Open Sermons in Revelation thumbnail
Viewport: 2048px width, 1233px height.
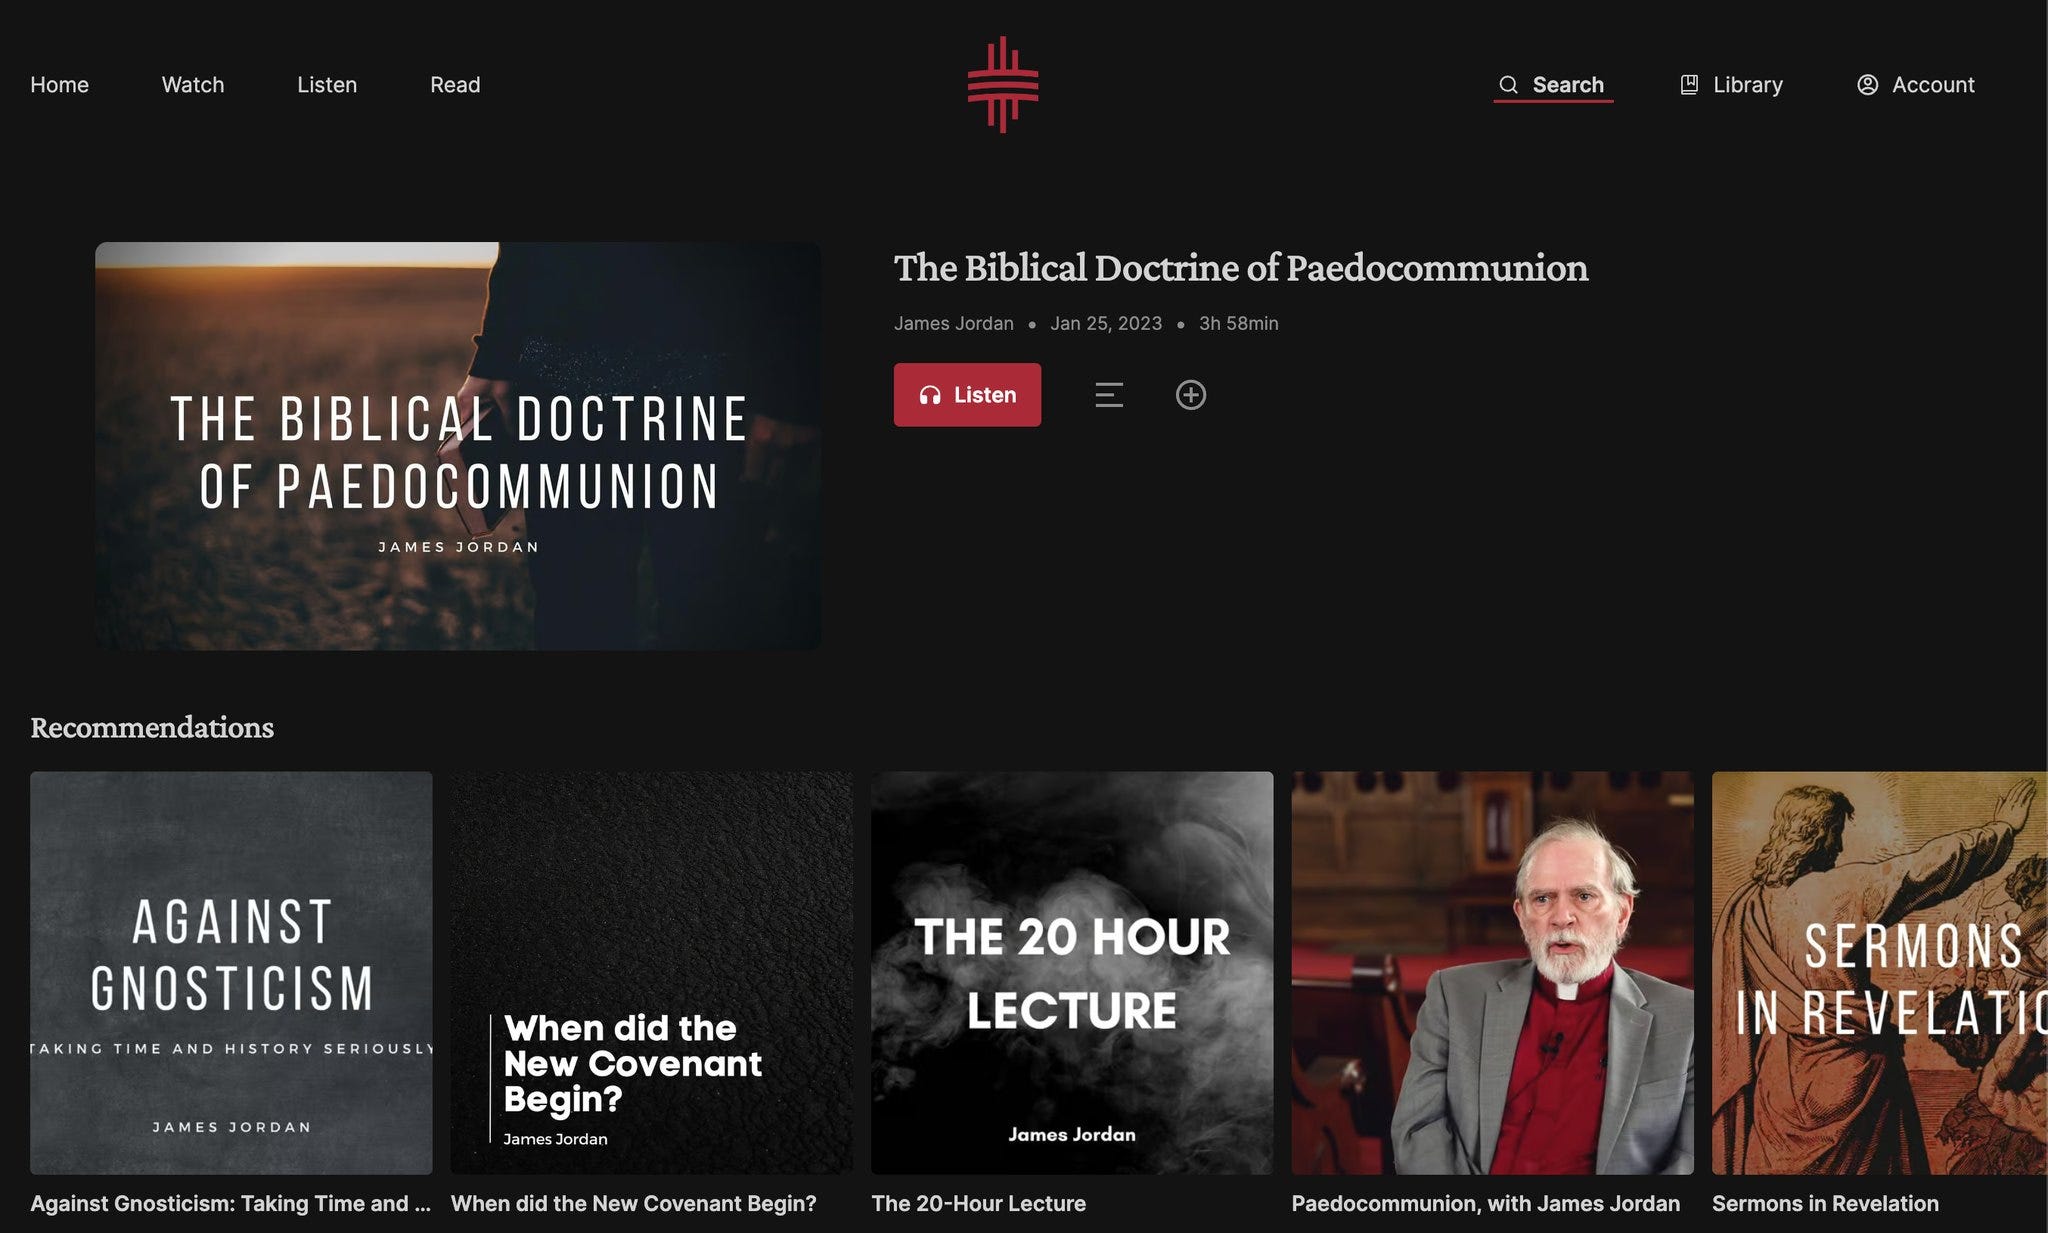coord(1880,973)
